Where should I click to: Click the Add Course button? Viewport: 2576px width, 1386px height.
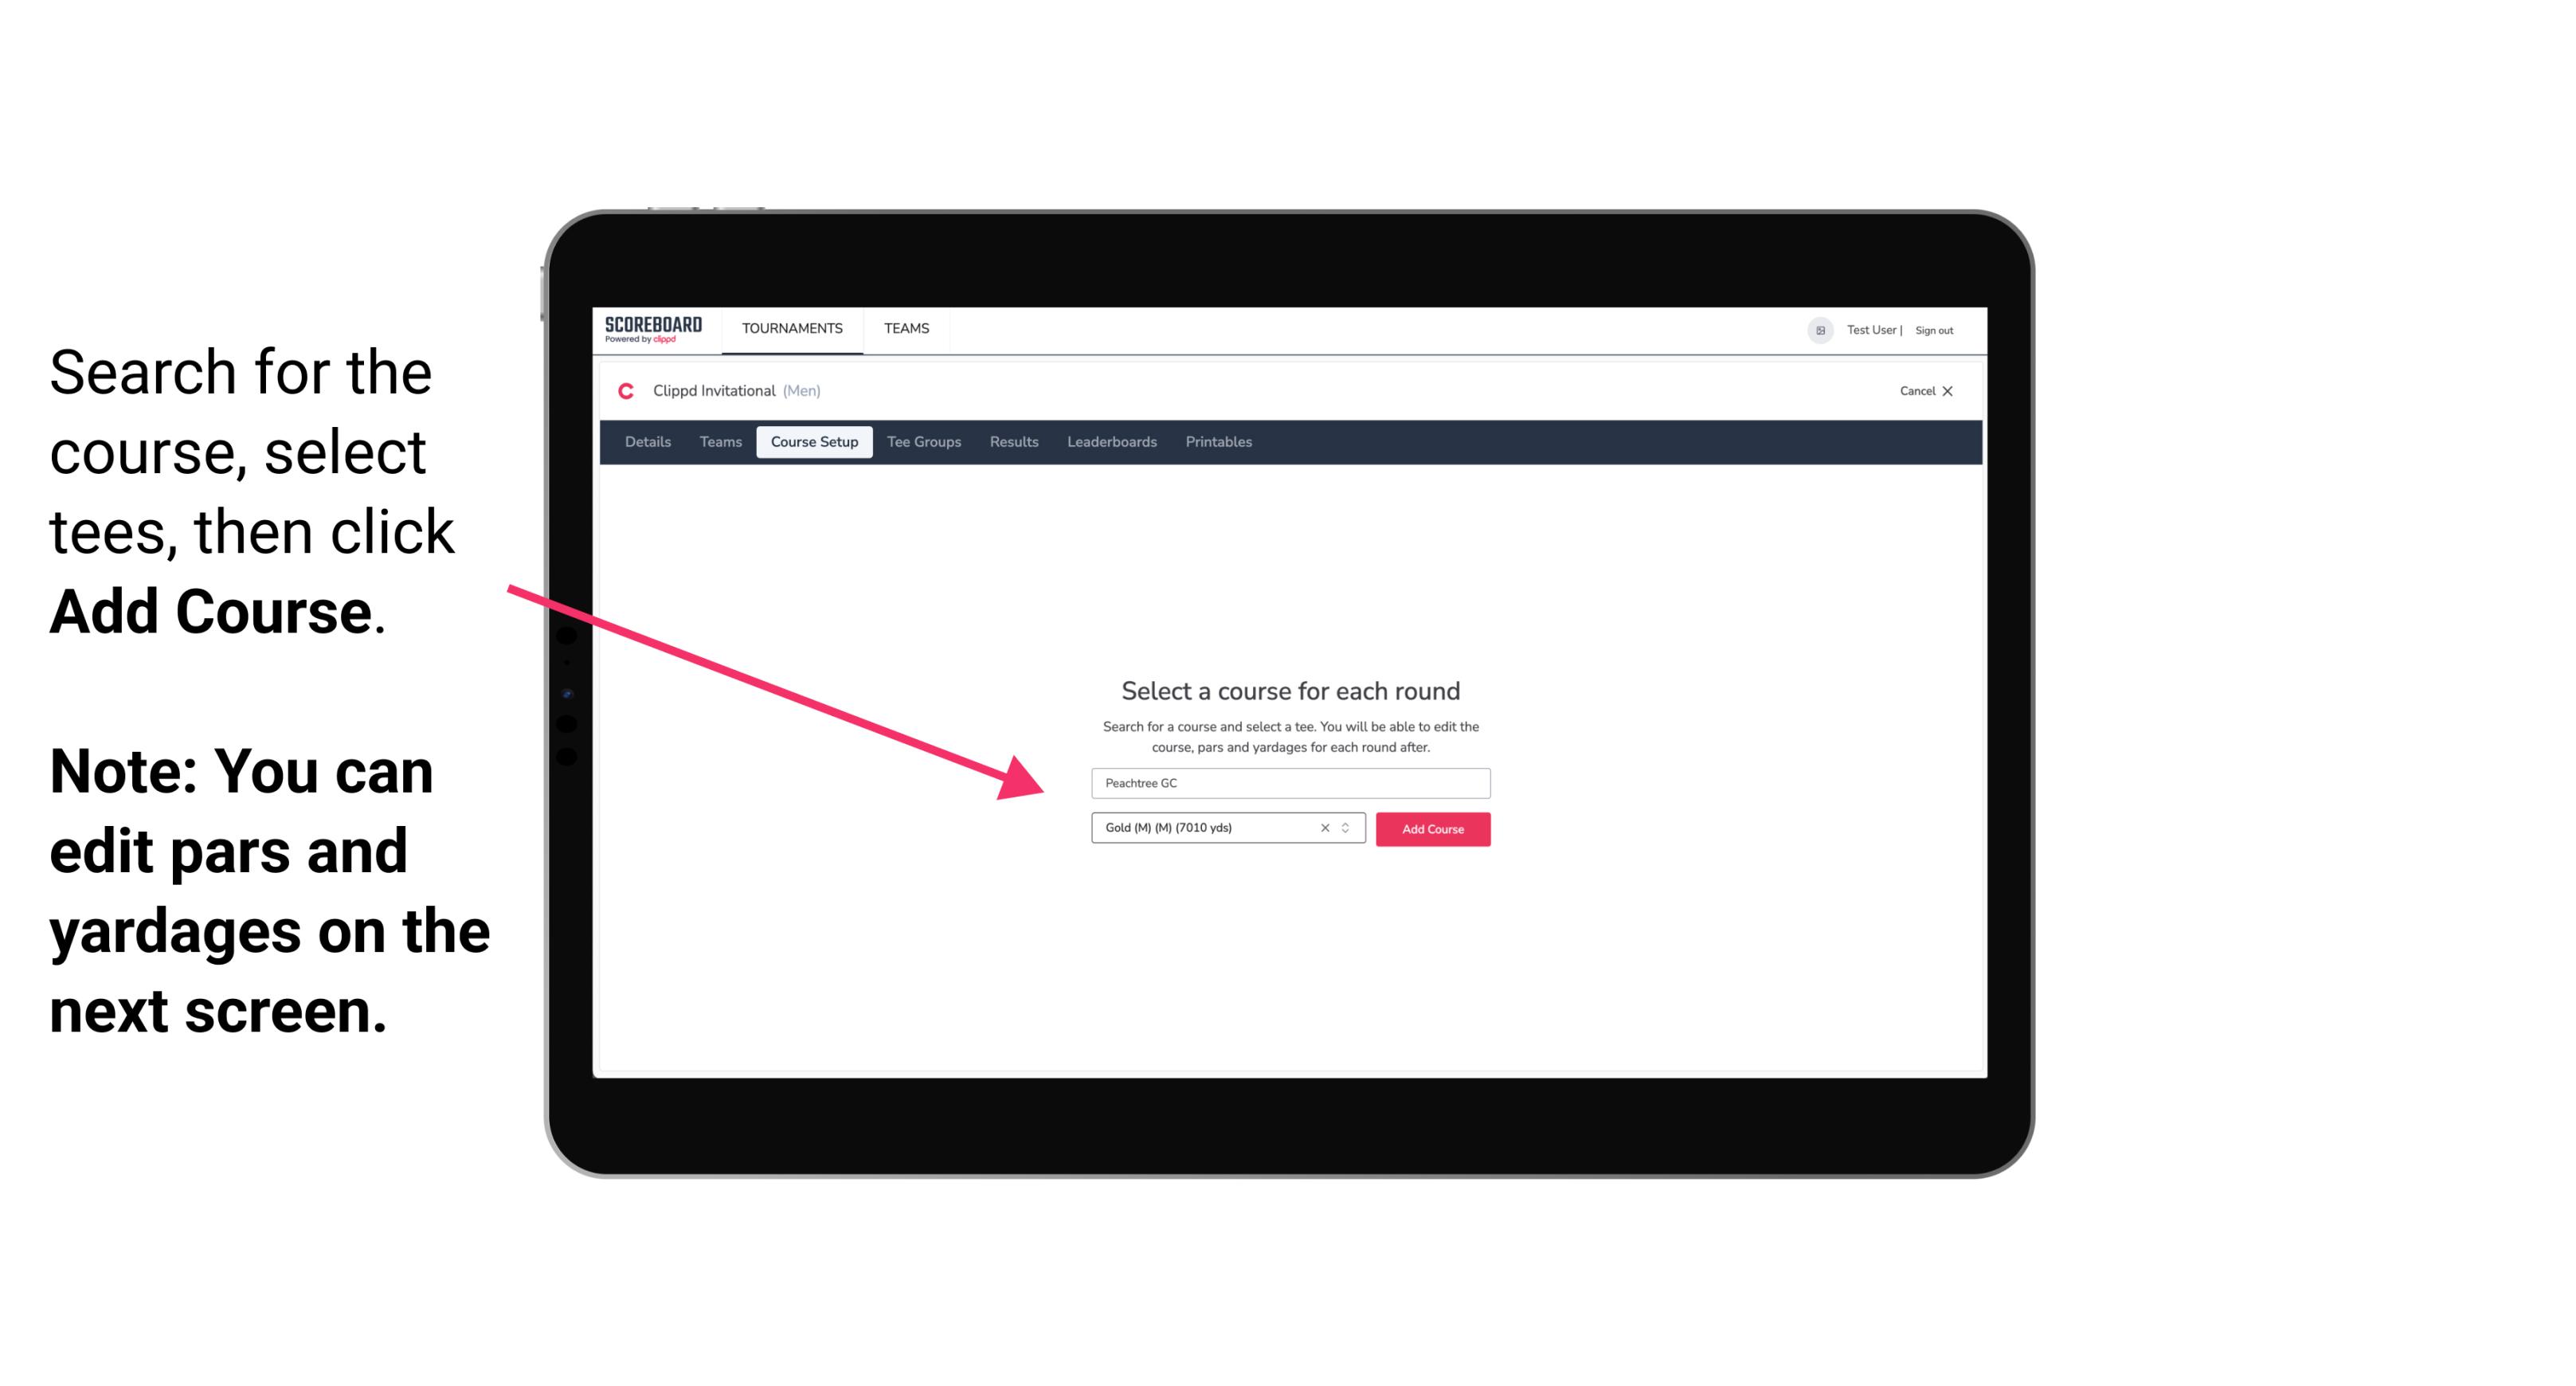point(1430,828)
